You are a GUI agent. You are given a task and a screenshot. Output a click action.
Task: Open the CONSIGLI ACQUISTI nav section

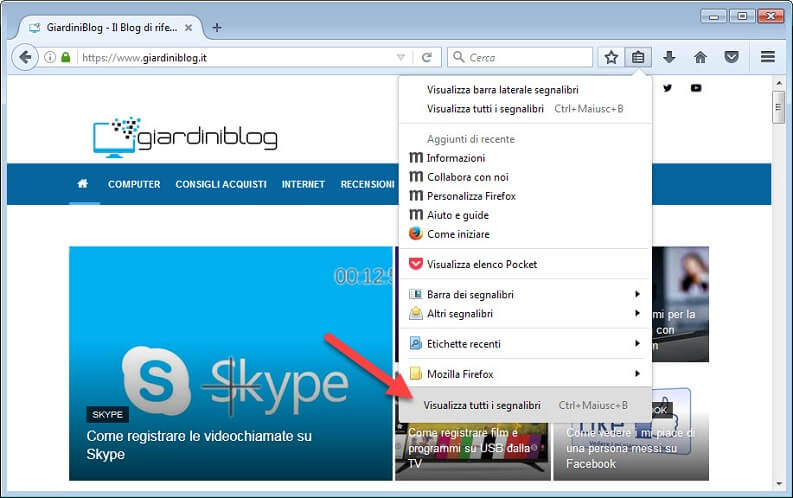tap(221, 184)
